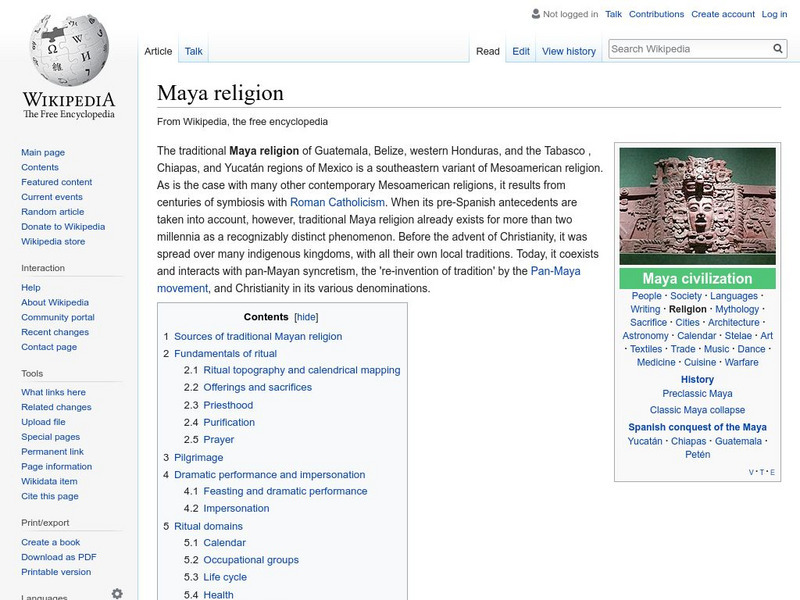Click the V view-template link
Image resolution: width=800 pixels, height=600 pixels.
(x=751, y=472)
